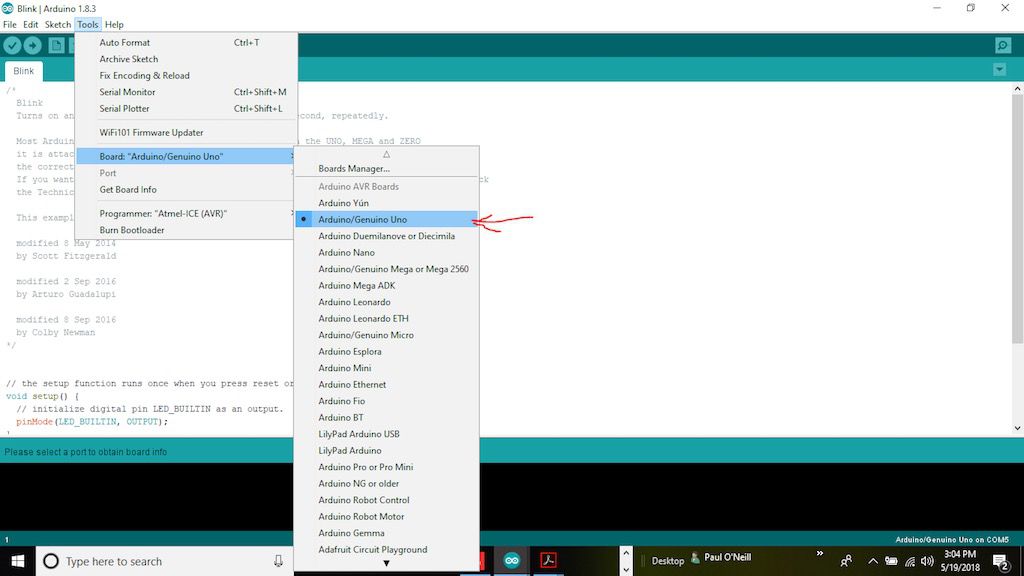Select the Arduino Yún board

[387, 203]
